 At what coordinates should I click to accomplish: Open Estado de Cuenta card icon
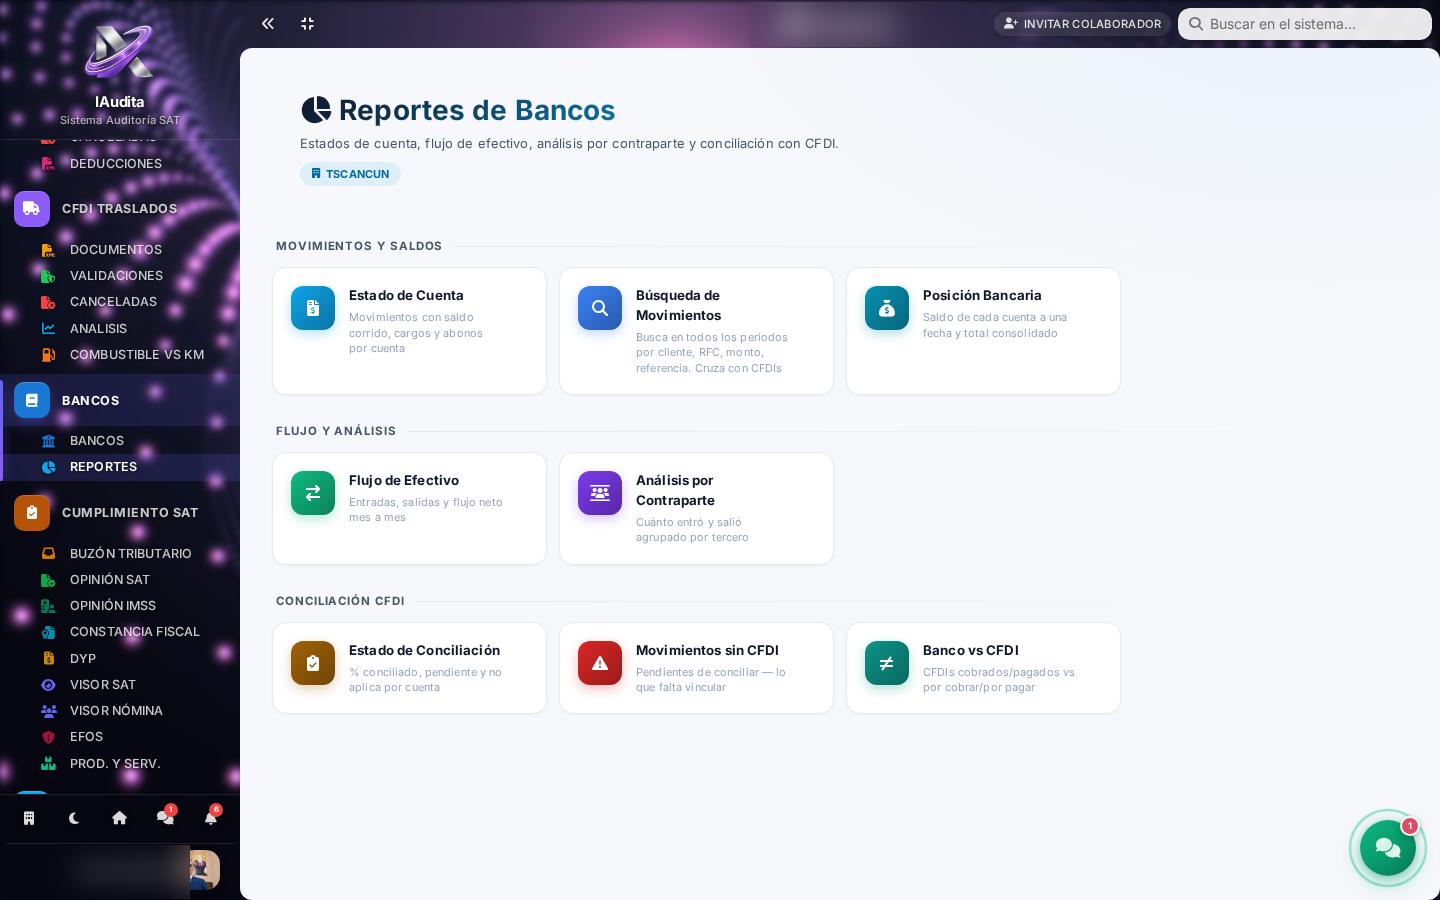click(313, 308)
